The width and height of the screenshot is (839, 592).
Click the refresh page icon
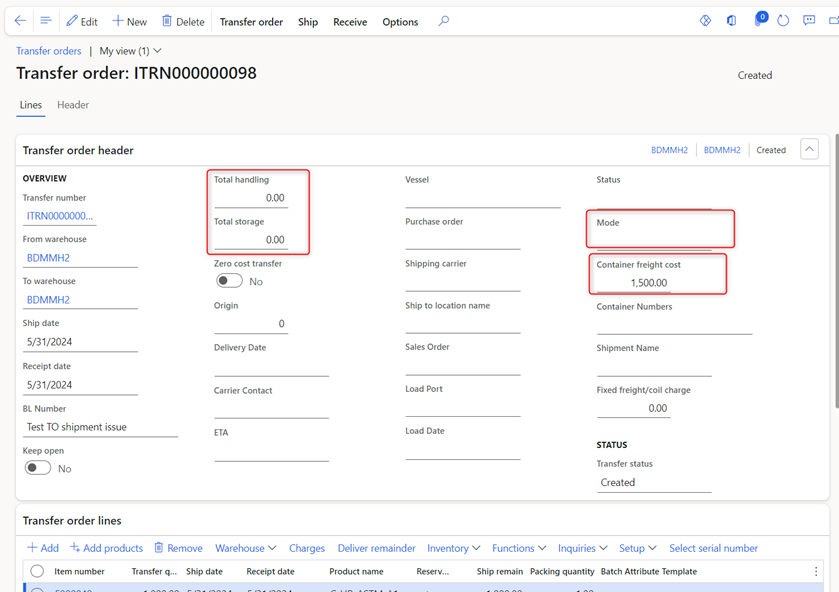pyautogui.click(x=783, y=21)
